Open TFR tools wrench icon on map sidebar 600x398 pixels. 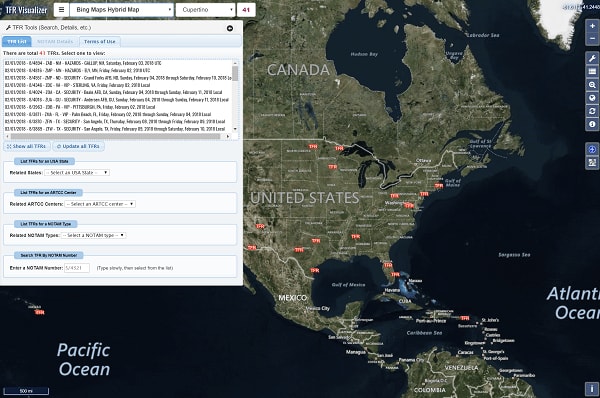(592, 59)
